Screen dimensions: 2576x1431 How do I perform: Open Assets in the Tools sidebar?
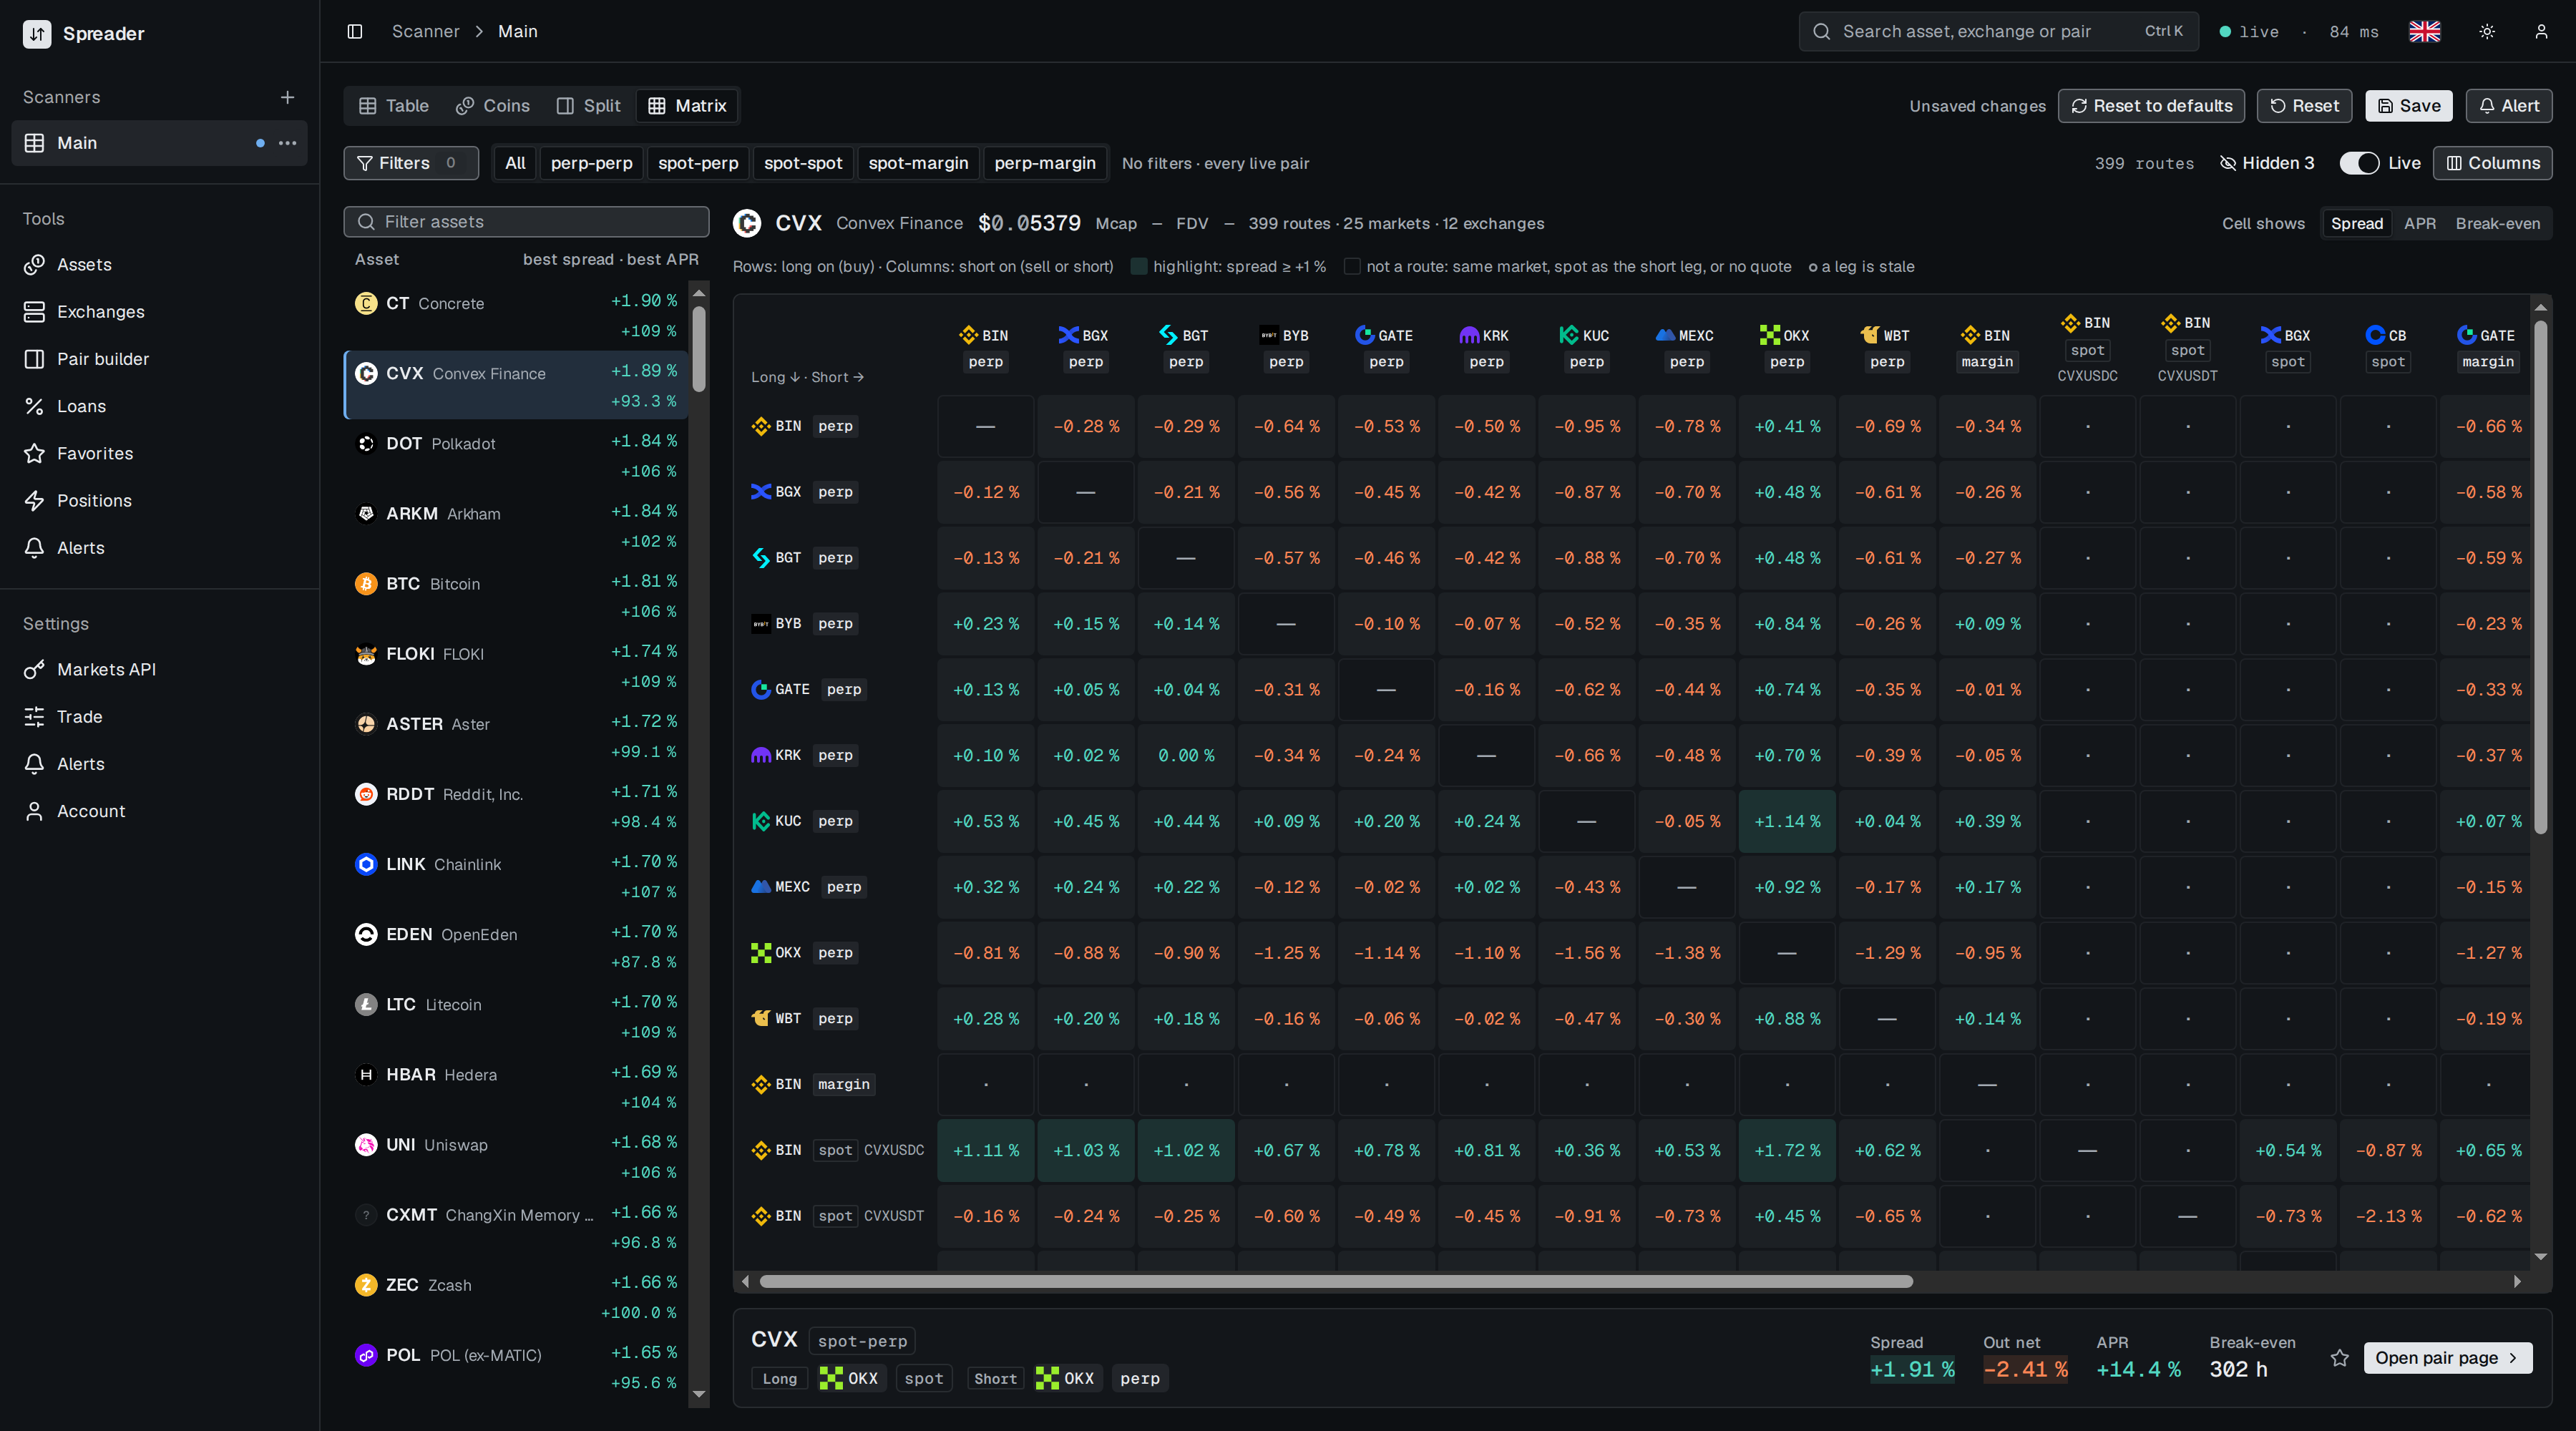coord(160,264)
